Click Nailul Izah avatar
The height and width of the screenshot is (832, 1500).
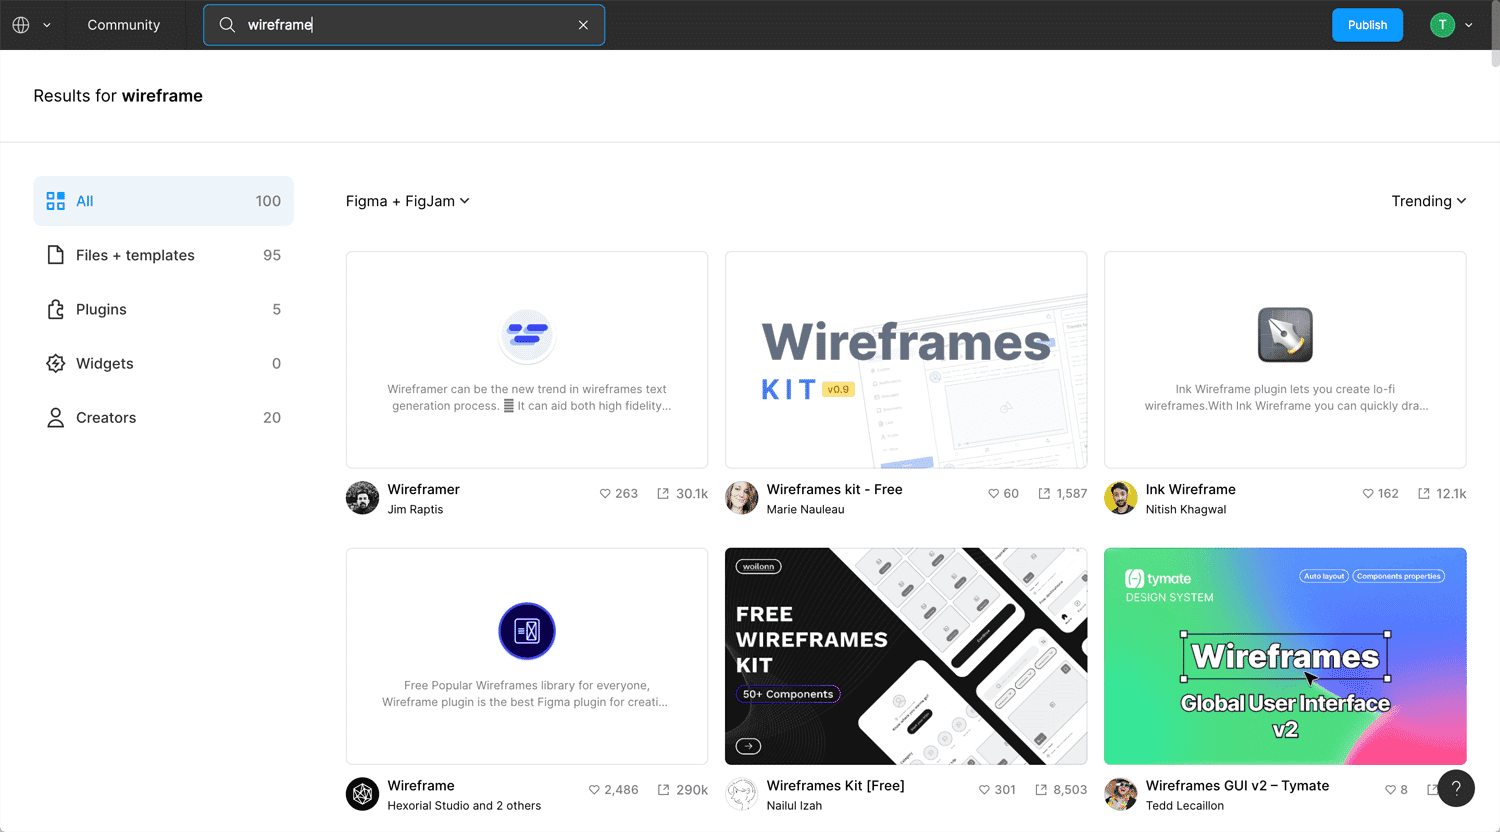pyautogui.click(x=741, y=794)
